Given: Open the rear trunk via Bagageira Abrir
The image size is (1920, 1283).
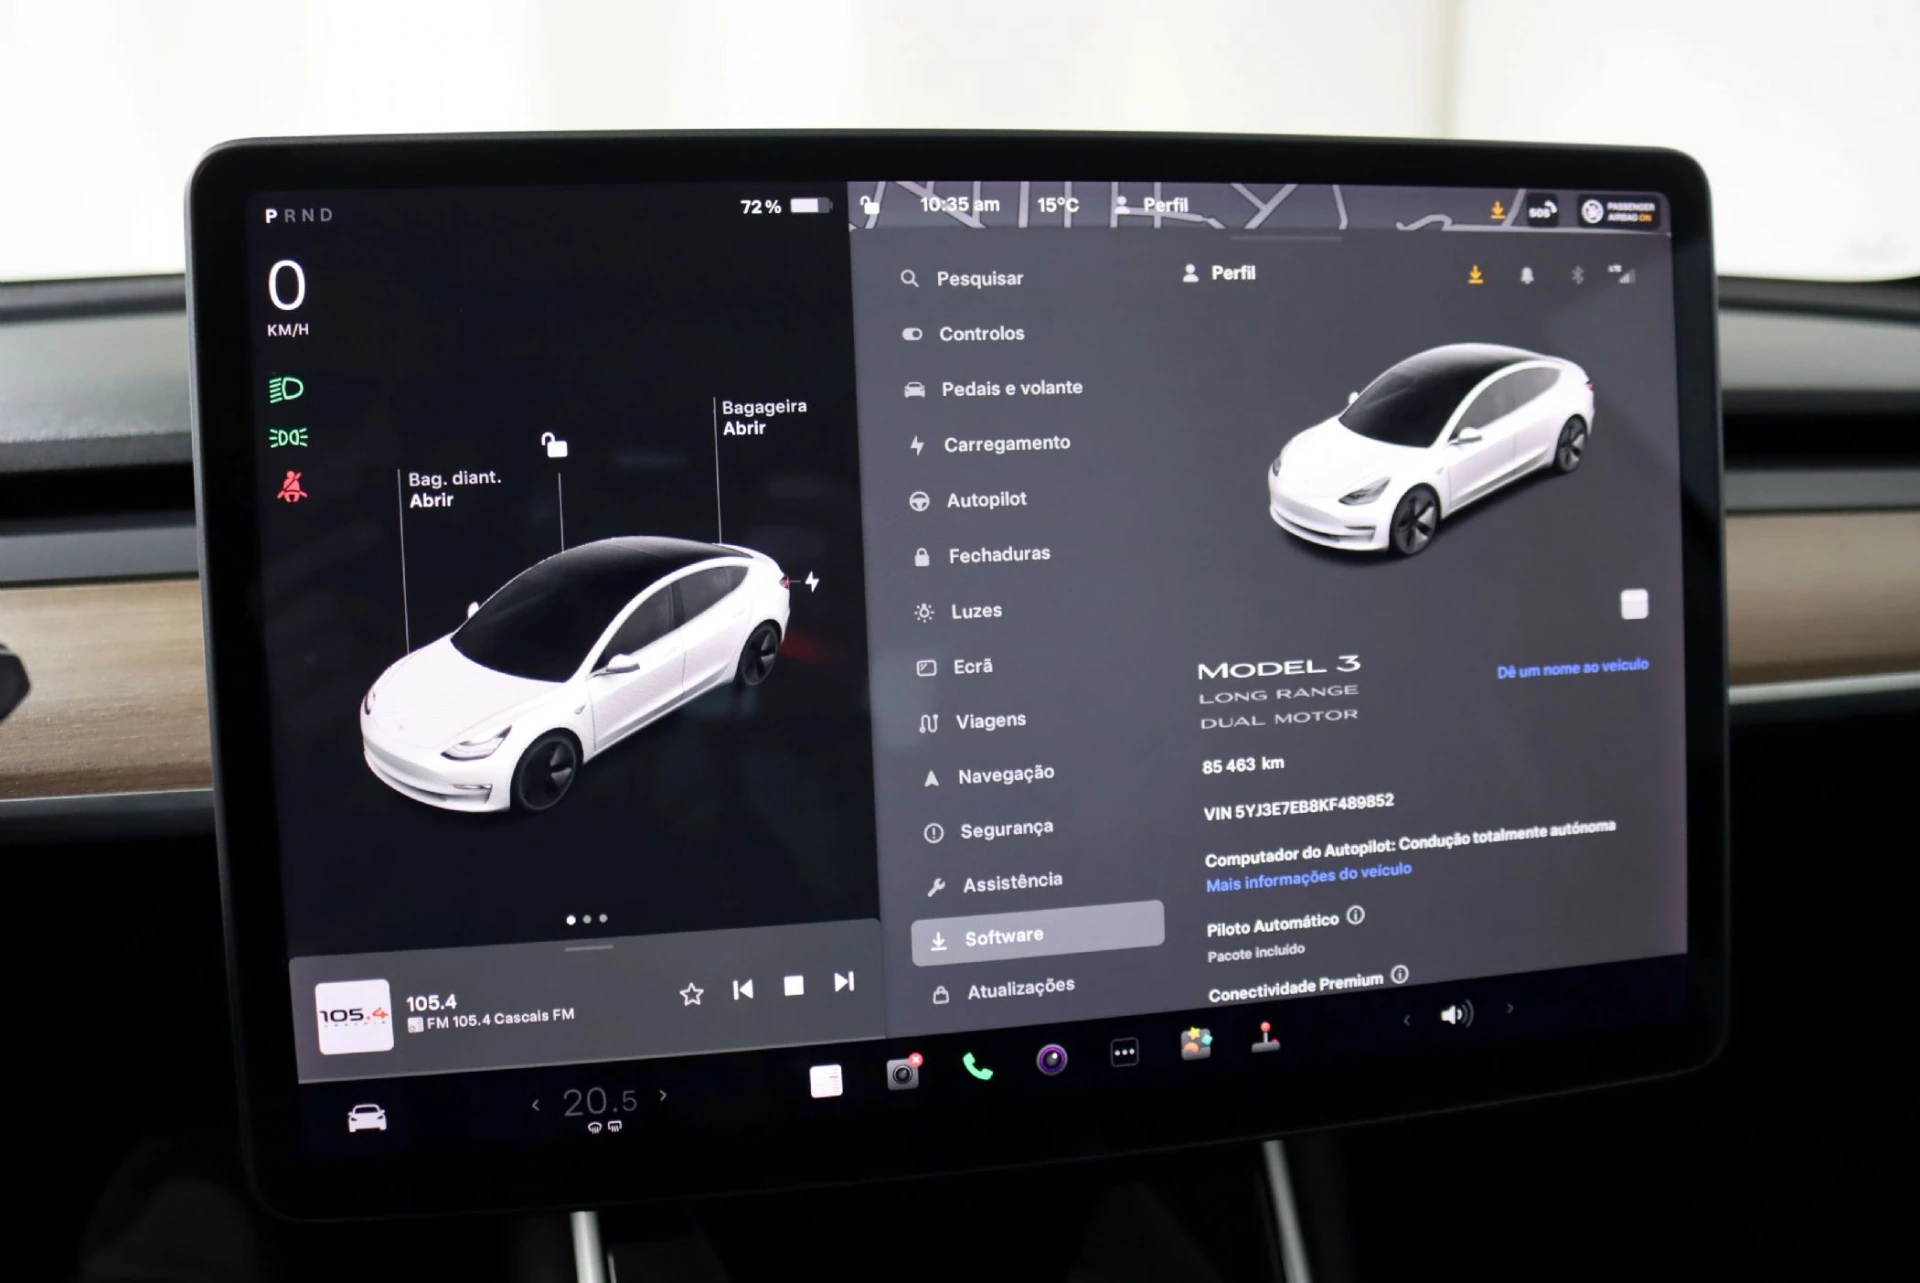Looking at the screenshot, I should (764, 417).
